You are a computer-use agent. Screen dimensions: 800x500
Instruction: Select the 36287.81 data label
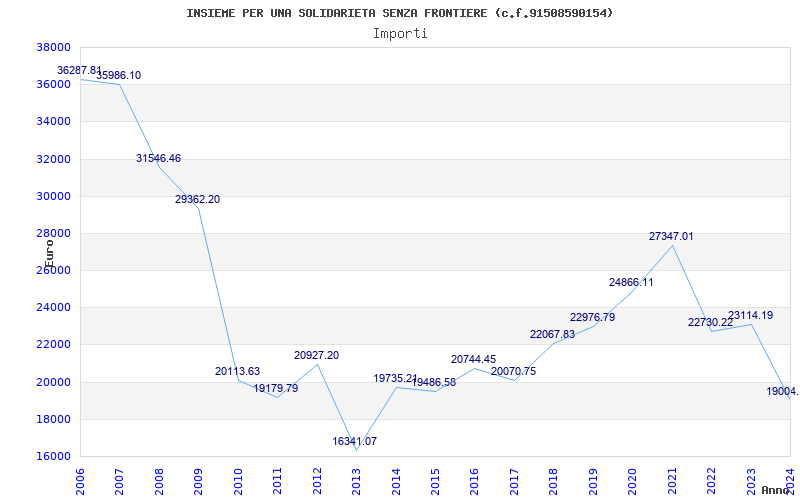79,70
